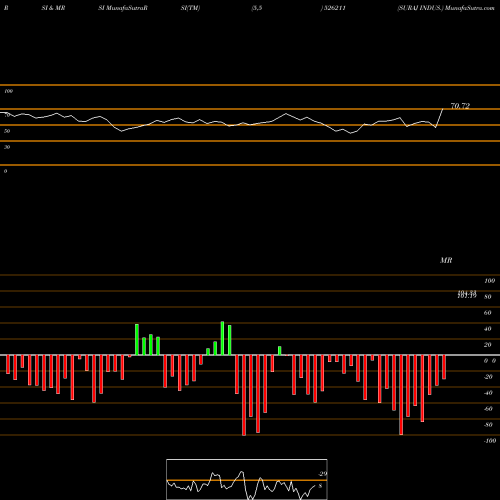The image size is (500, 500).
Task: Click the 'SI(TM)' header text
Action: (190, 8)
